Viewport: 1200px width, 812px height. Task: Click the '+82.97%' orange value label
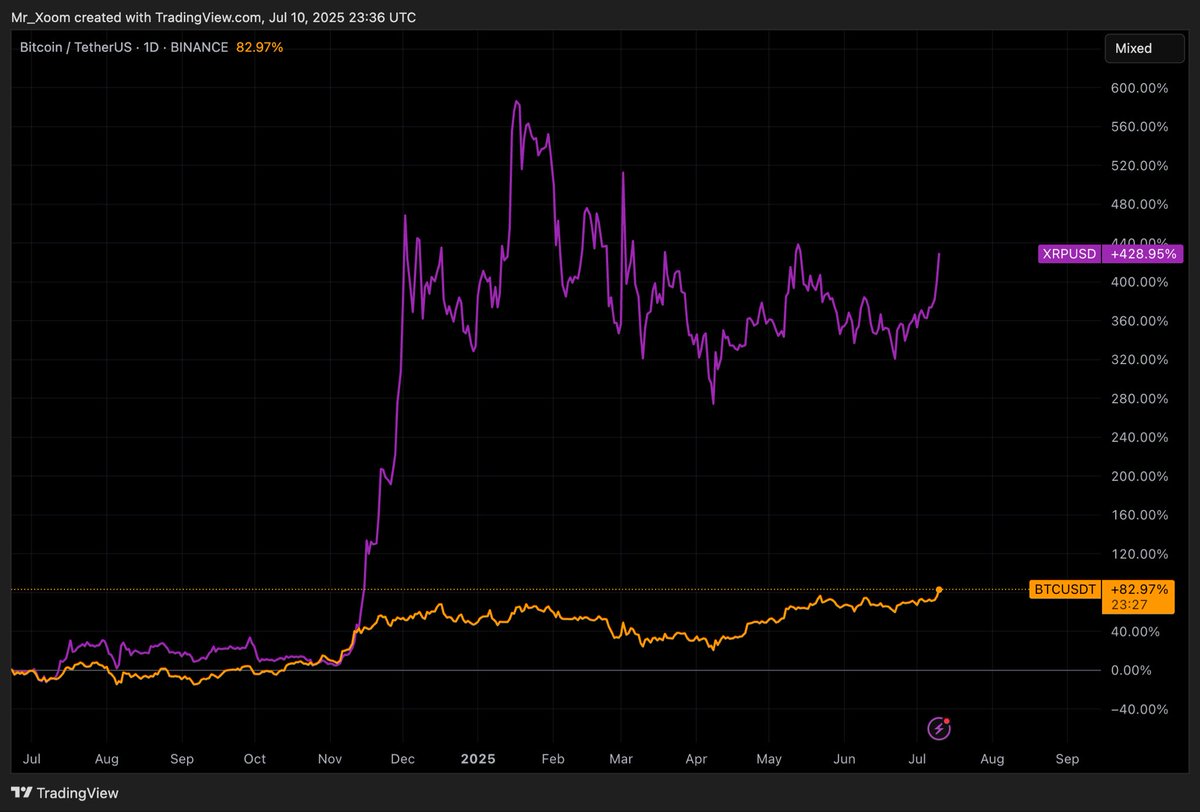(x=1137, y=589)
